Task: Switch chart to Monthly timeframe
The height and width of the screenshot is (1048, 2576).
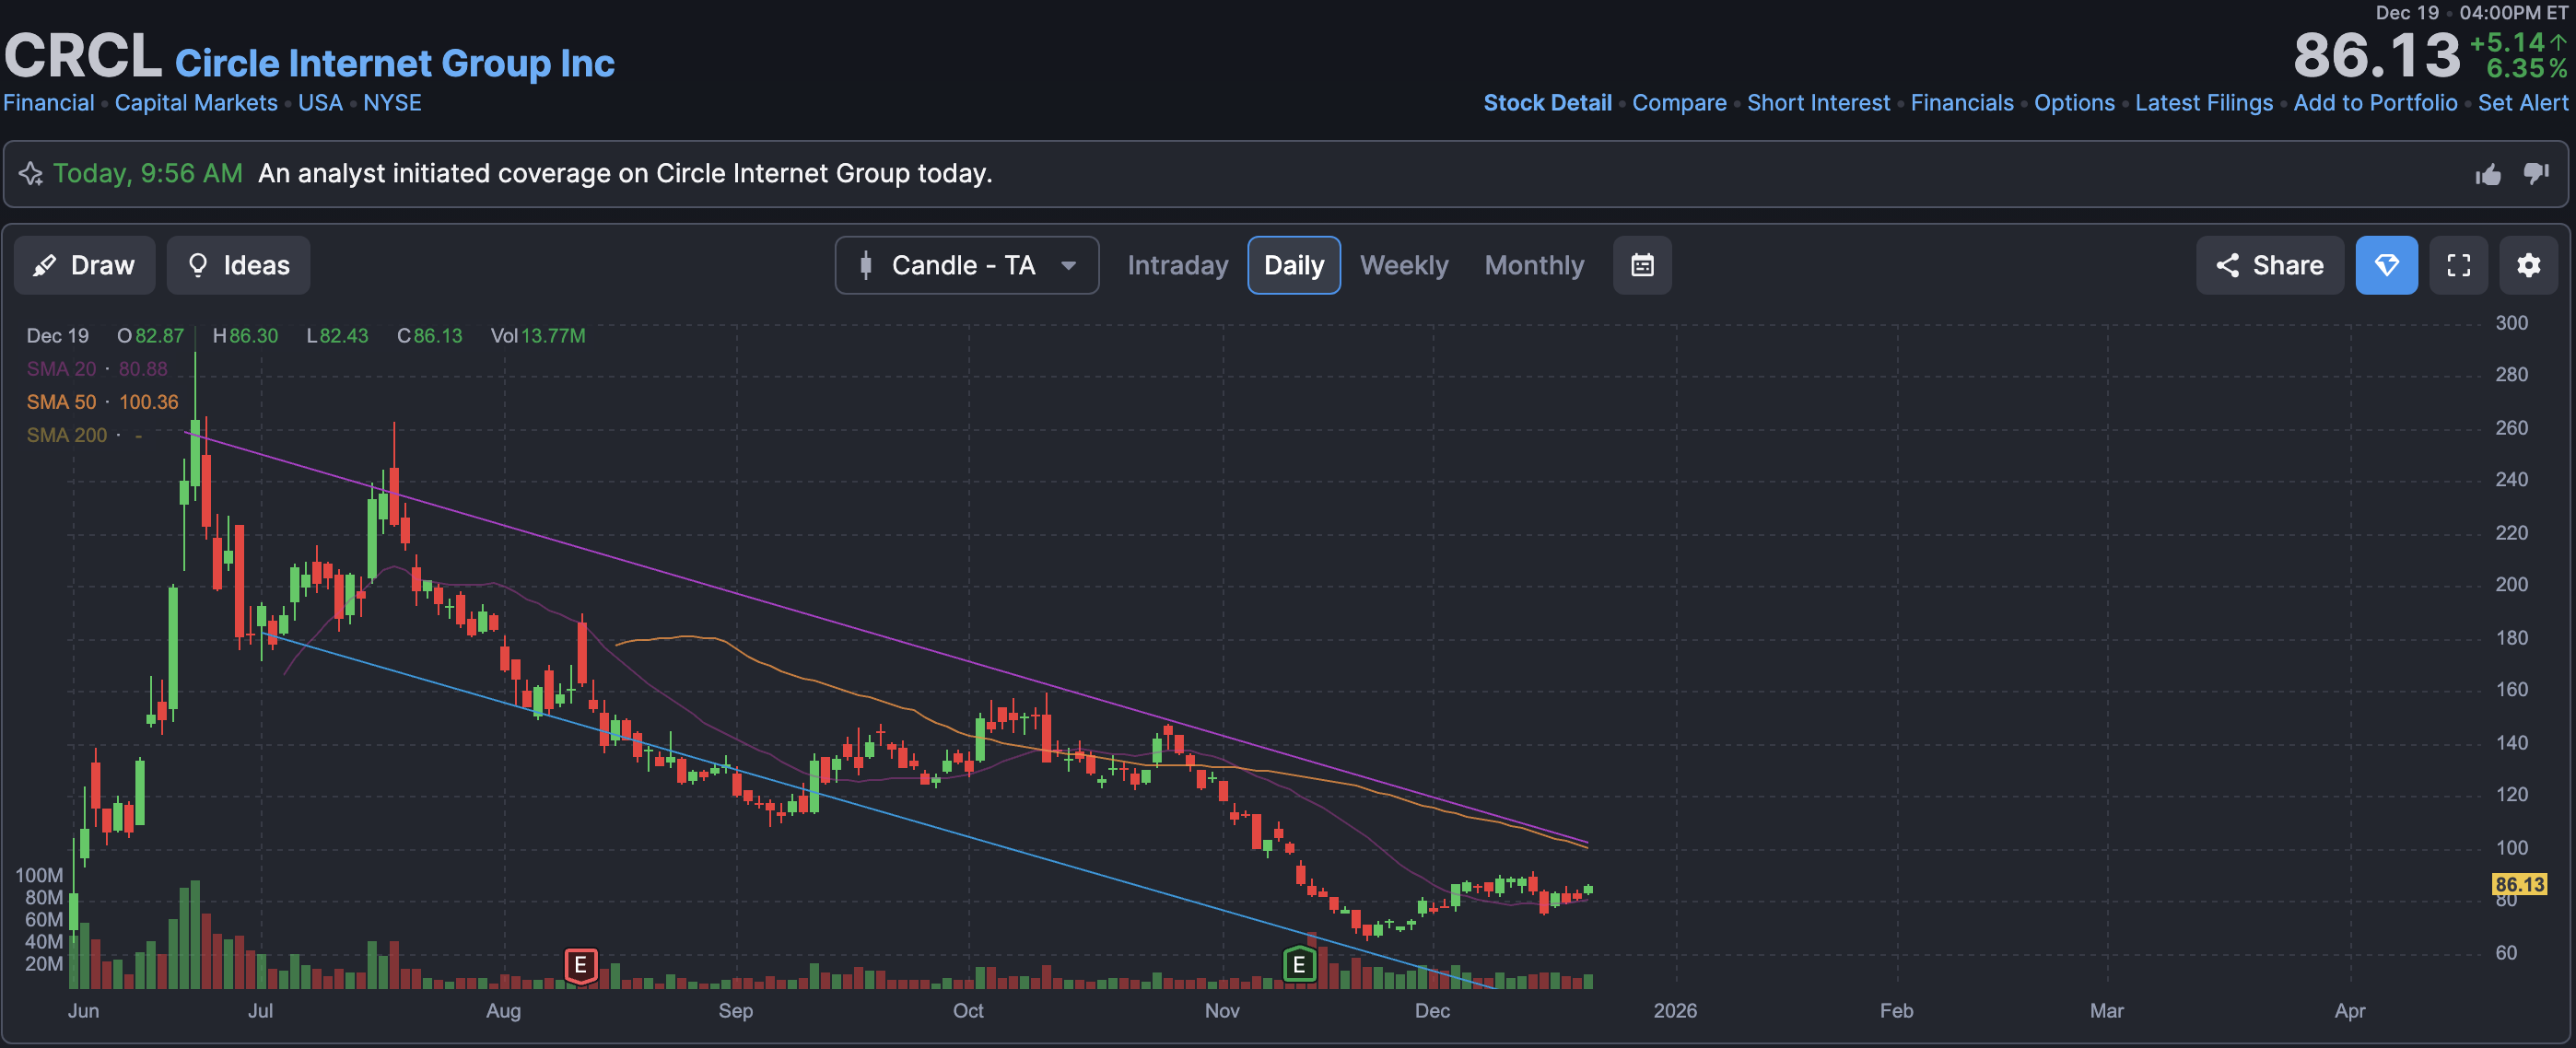Action: (x=1533, y=265)
